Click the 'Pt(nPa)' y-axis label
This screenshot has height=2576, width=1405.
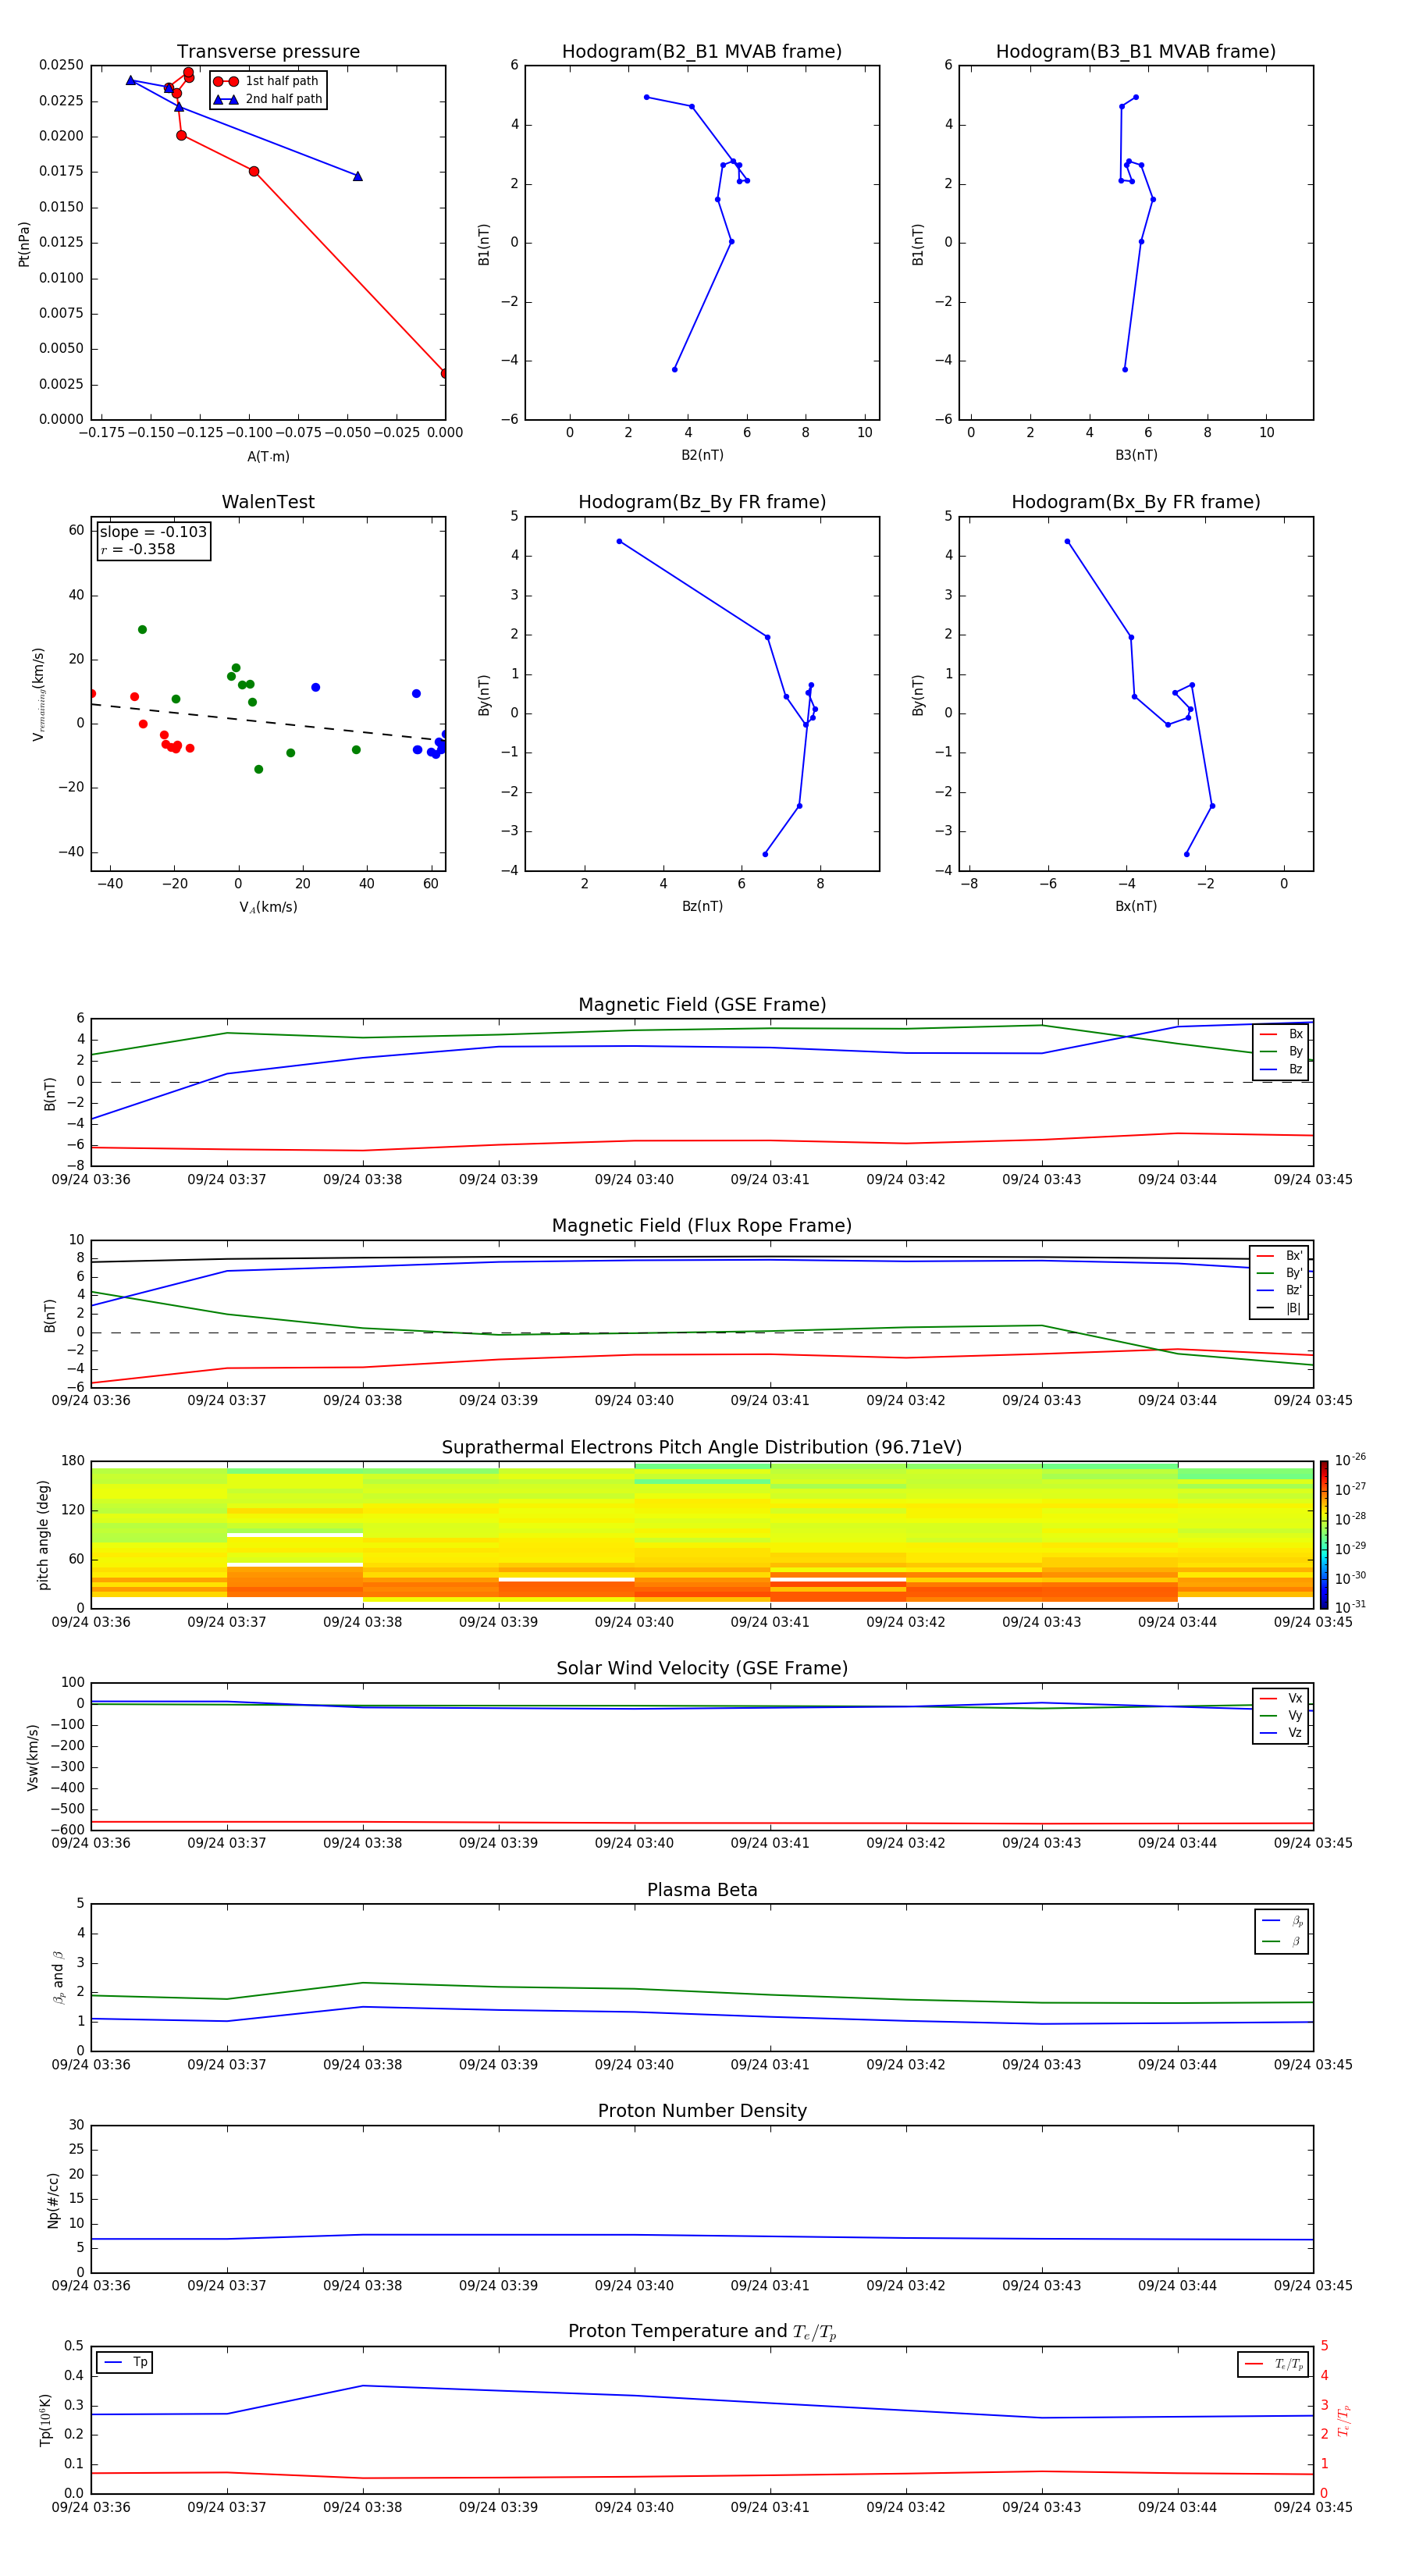[x=24, y=243]
